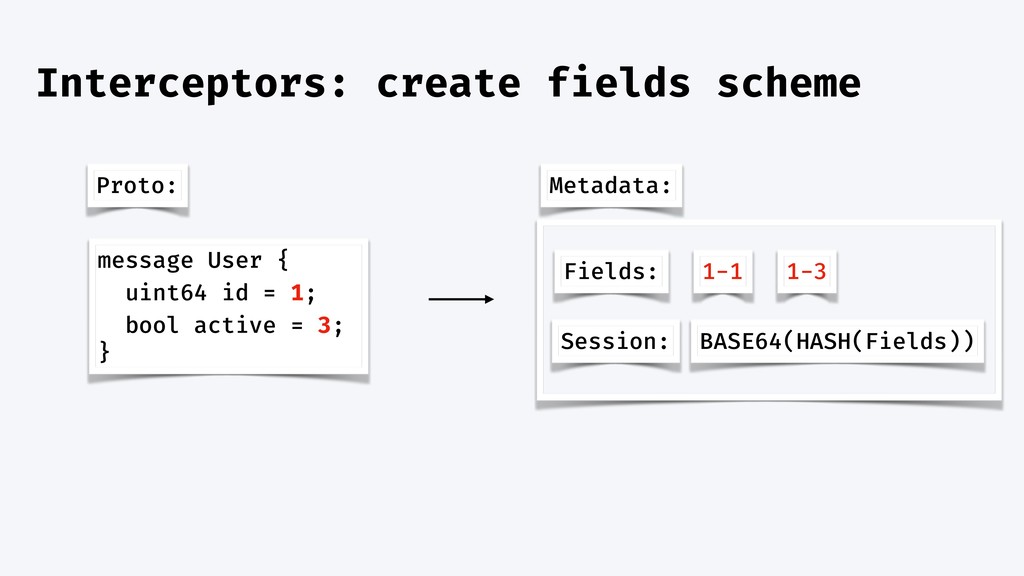Image resolution: width=1024 pixels, height=576 pixels.
Task: Click the 'Metadata:' label box
Action: 611,186
